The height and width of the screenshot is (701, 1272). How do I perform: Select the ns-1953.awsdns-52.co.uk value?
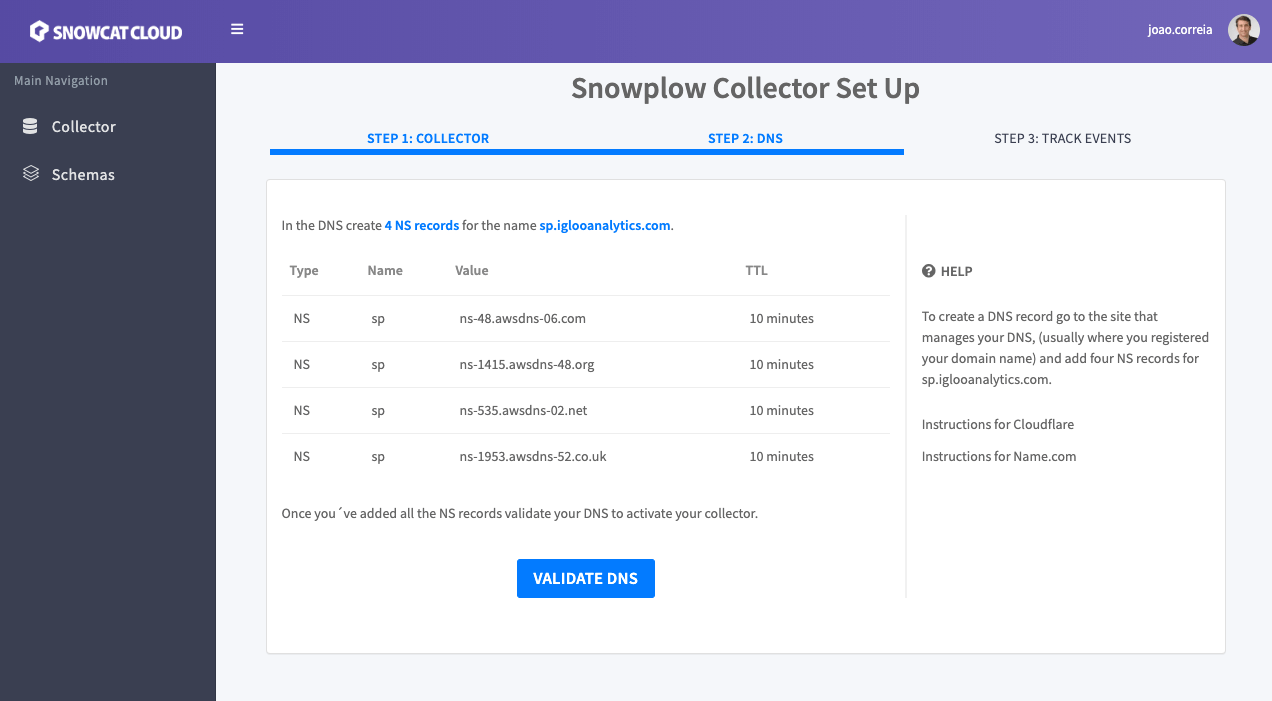tap(533, 456)
